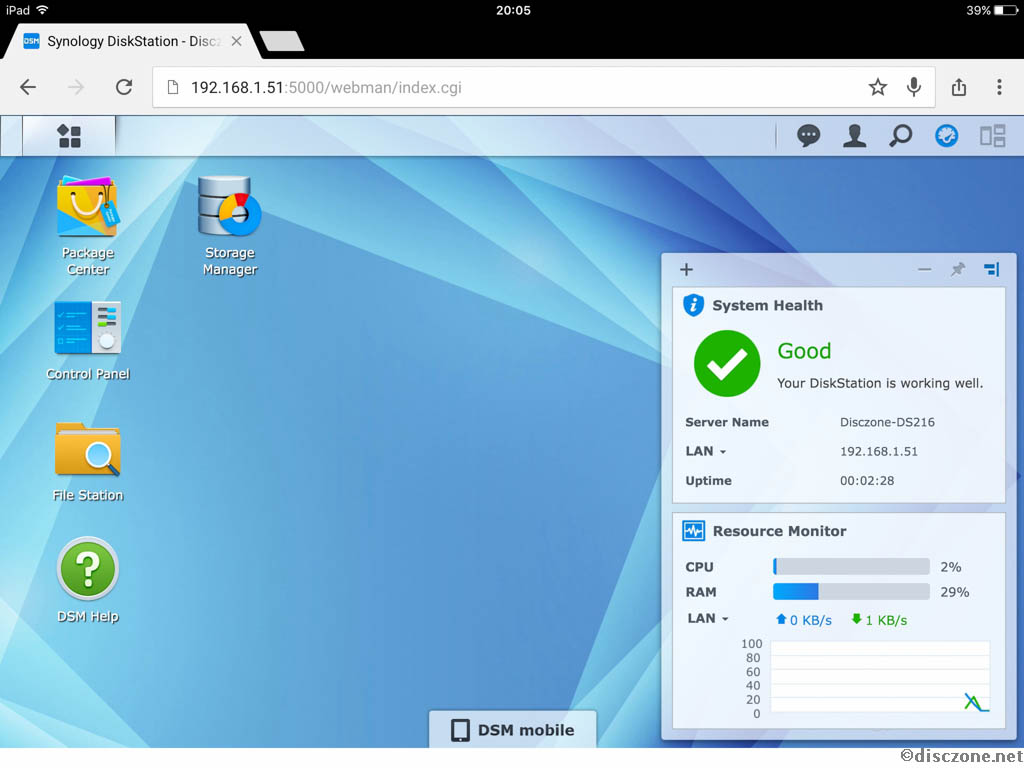
Task: Close the Synology DiskStation tab
Action: 236,41
